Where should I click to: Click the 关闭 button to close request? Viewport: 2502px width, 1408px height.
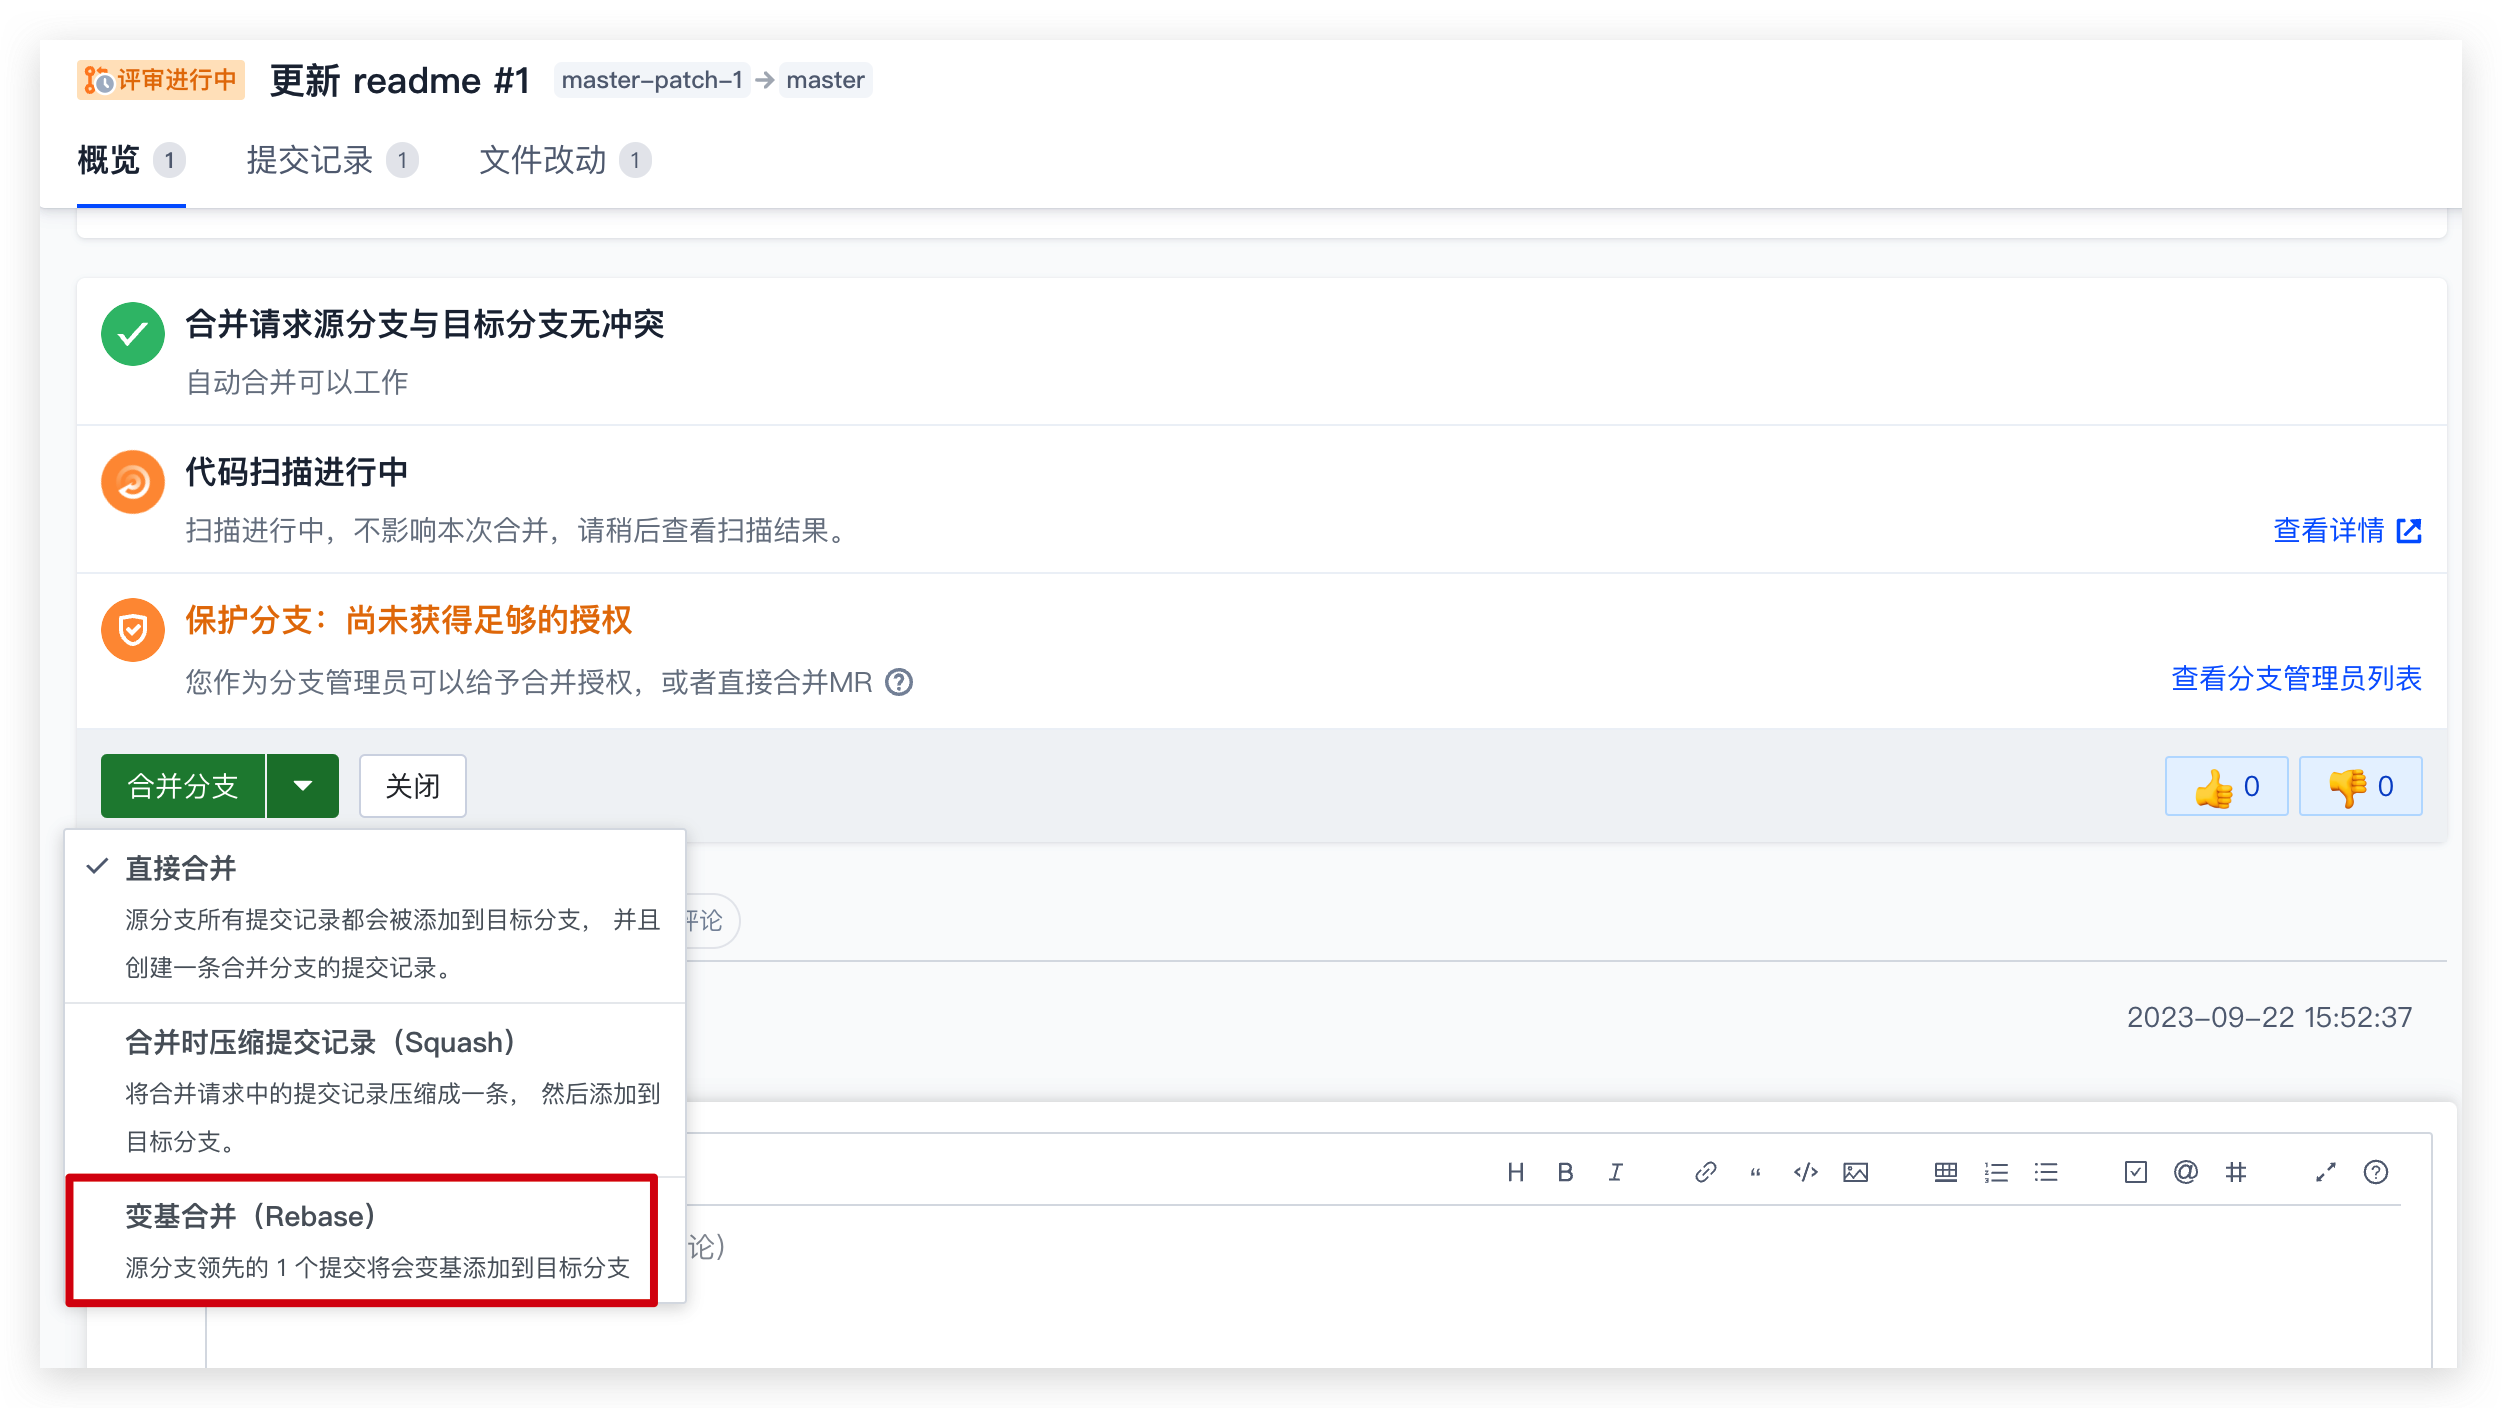(x=412, y=787)
